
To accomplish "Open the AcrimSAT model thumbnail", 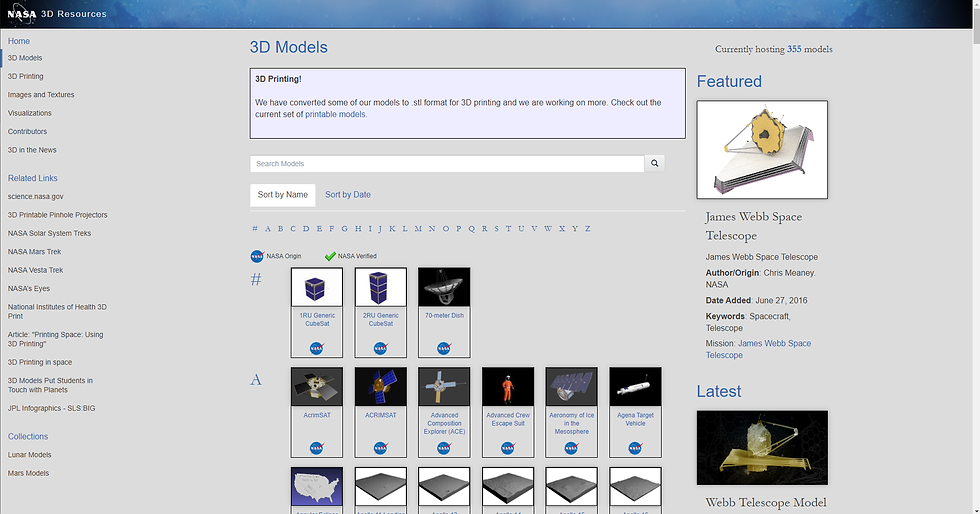I will [x=317, y=387].
